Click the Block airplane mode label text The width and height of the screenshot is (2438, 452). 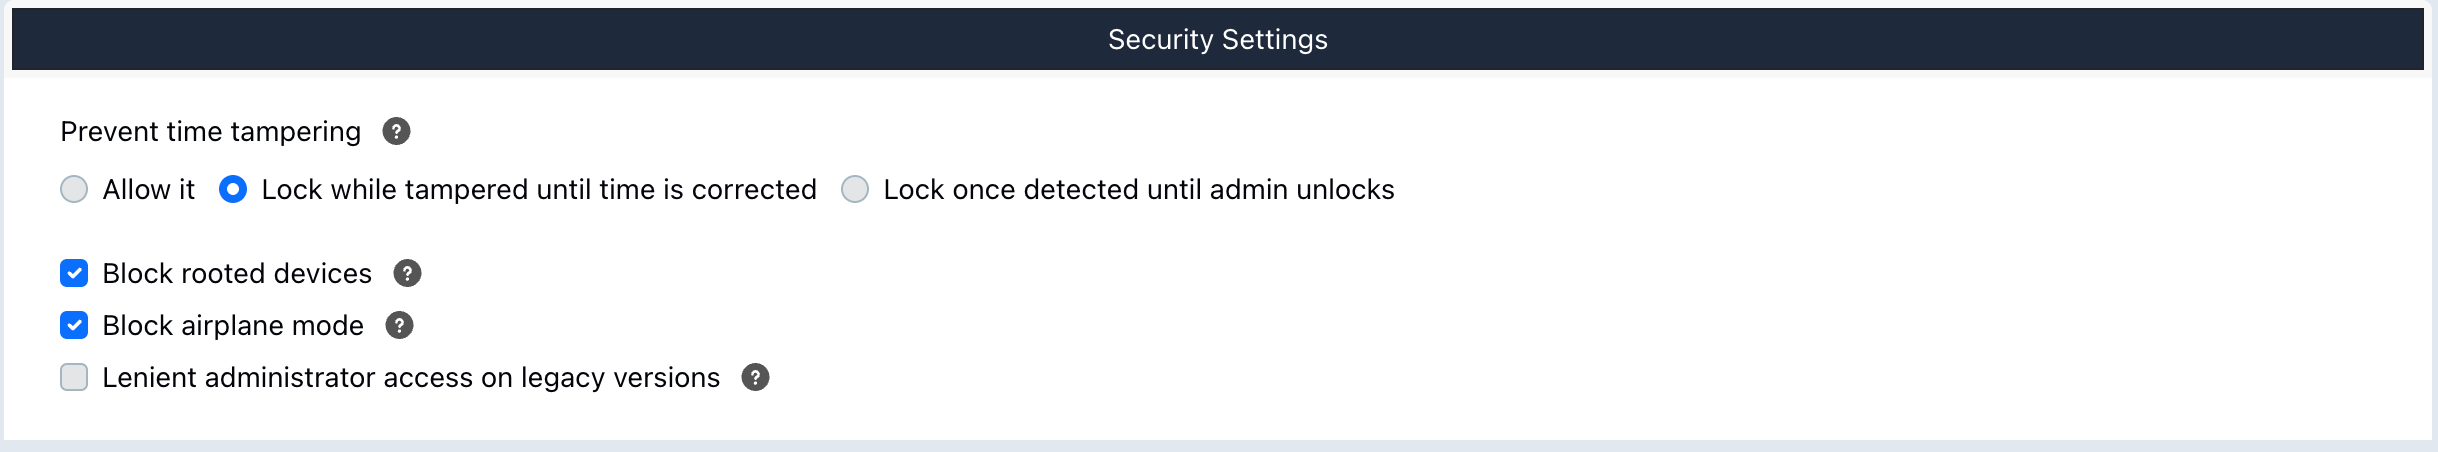coord(233,325)
